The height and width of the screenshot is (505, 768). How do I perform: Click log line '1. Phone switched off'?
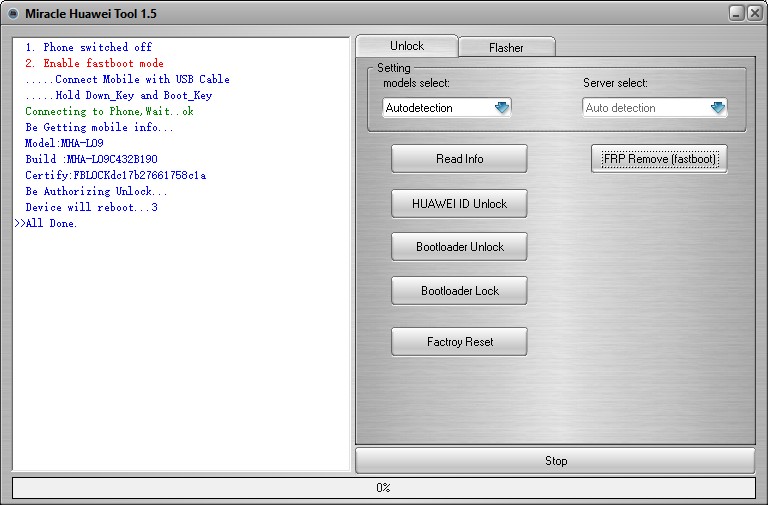pos(89,47)
